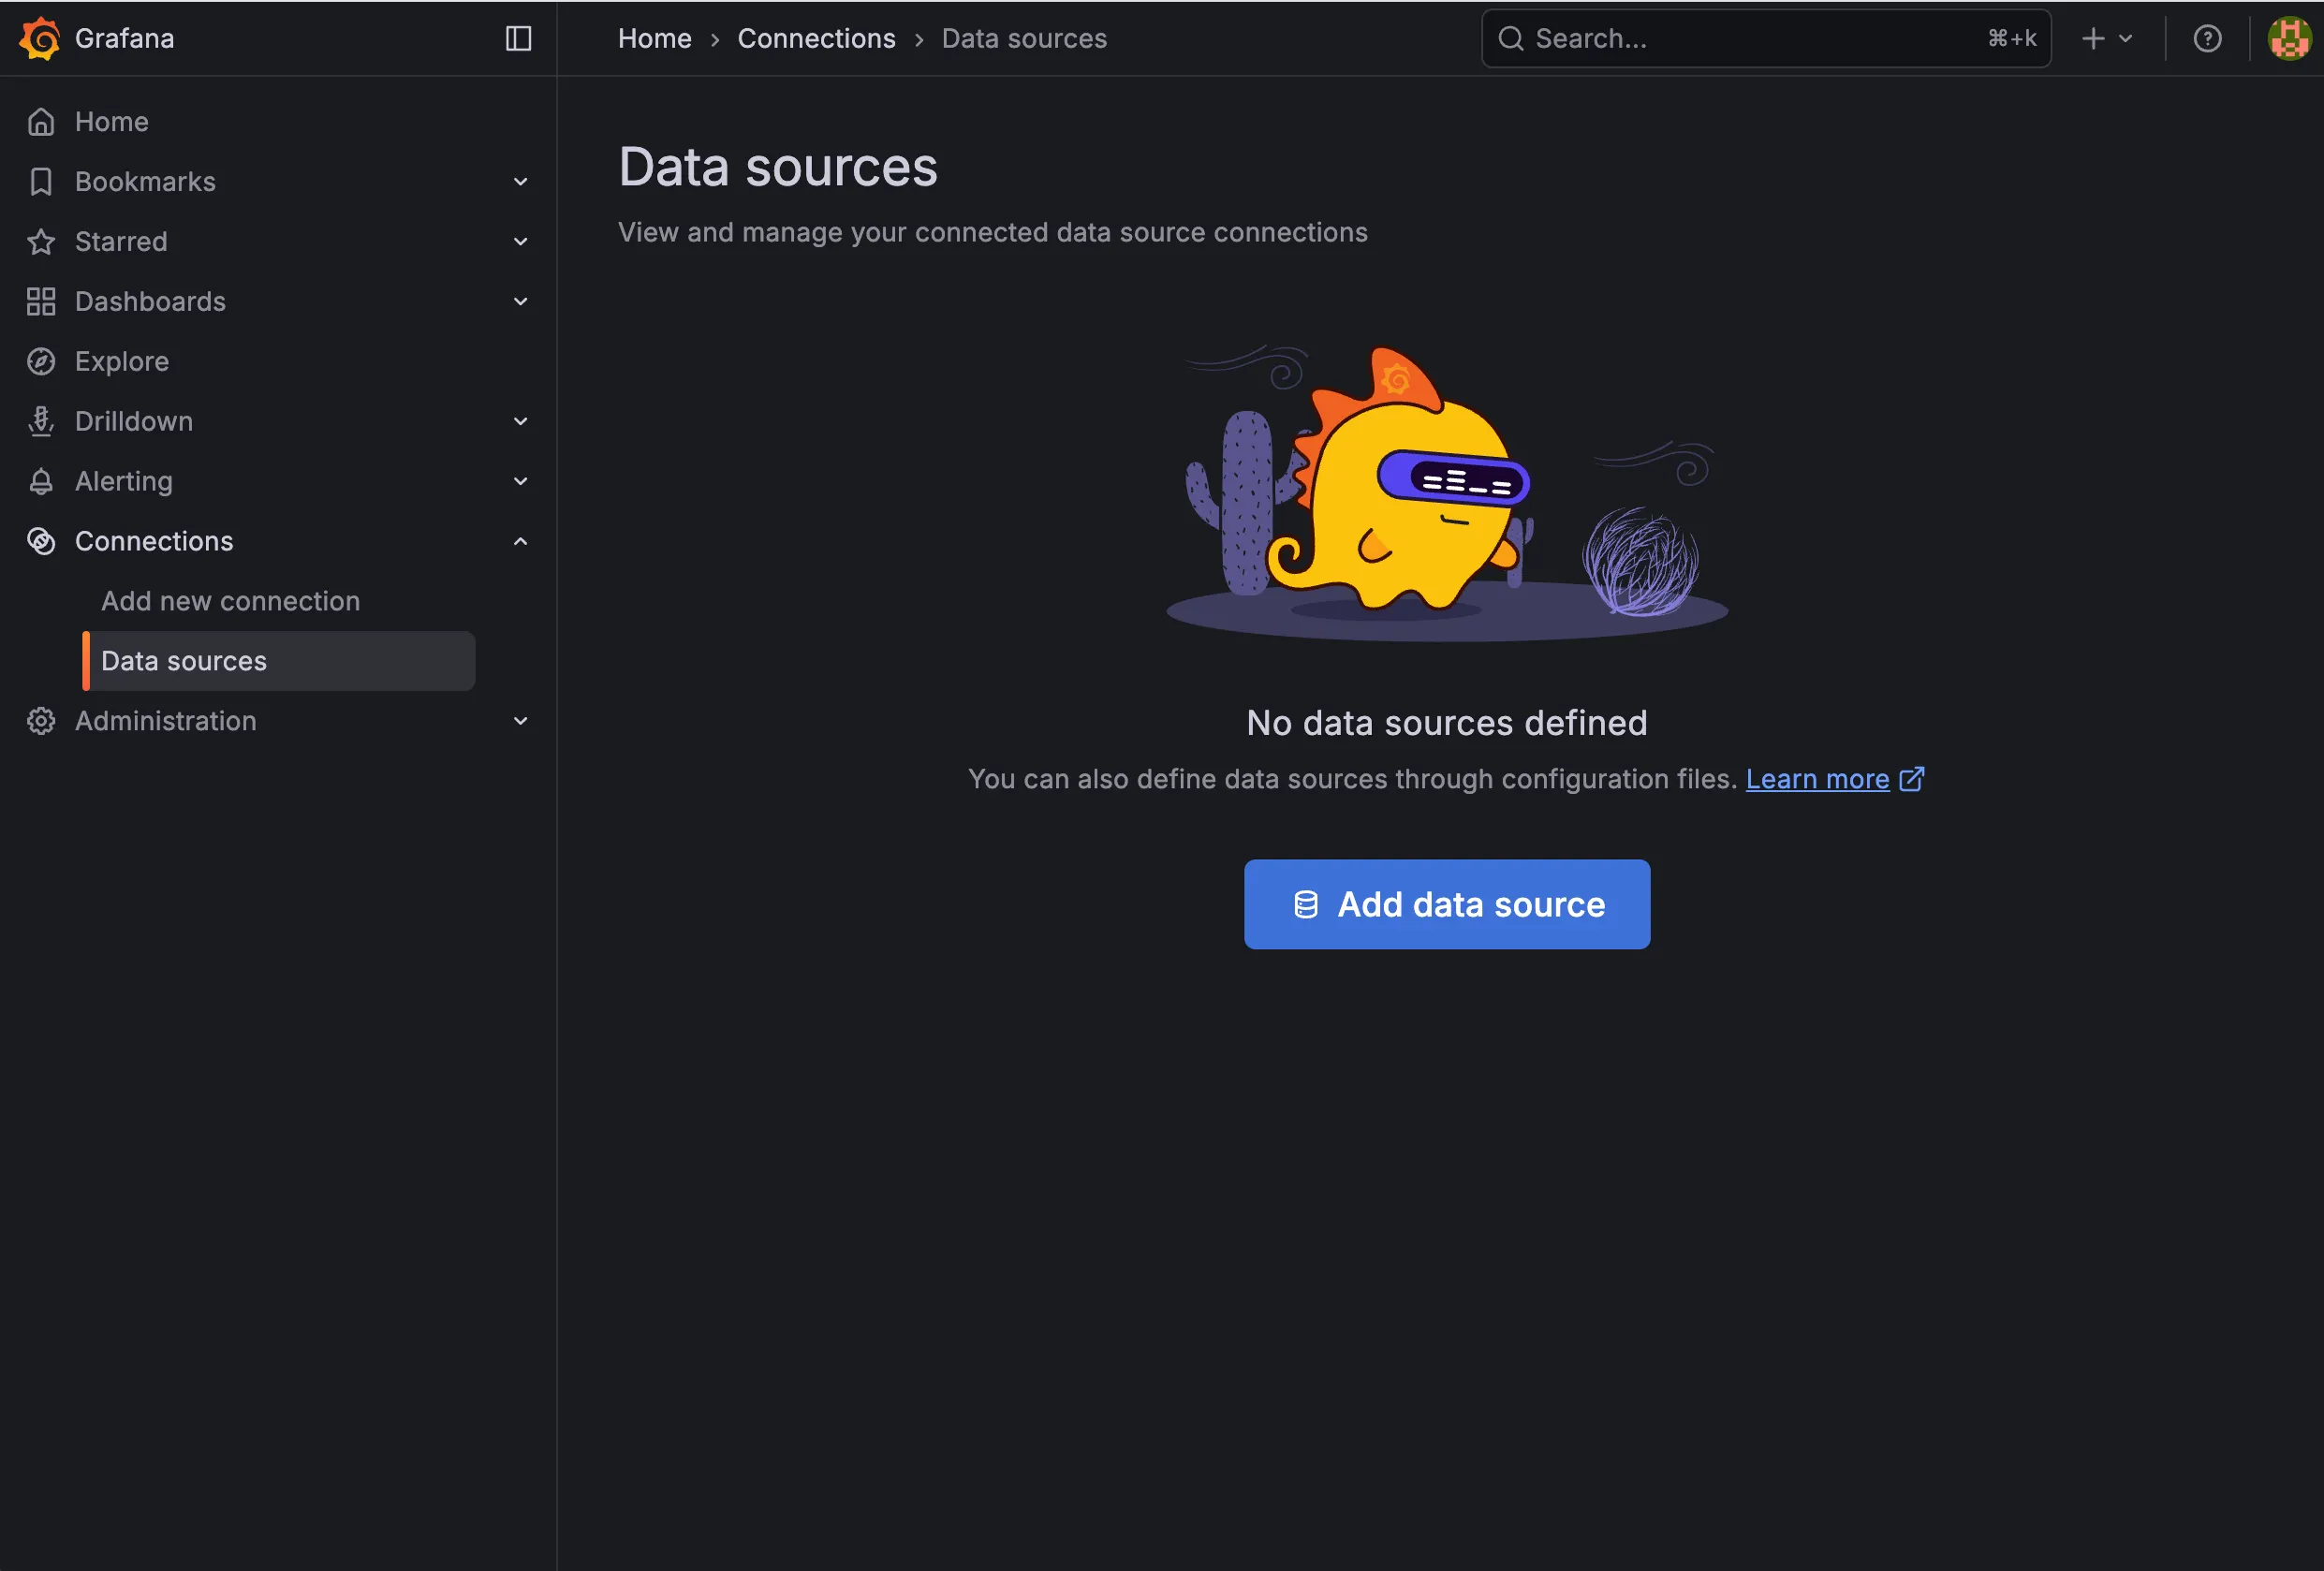Select Data sources in sidebar

click(184, 661)
